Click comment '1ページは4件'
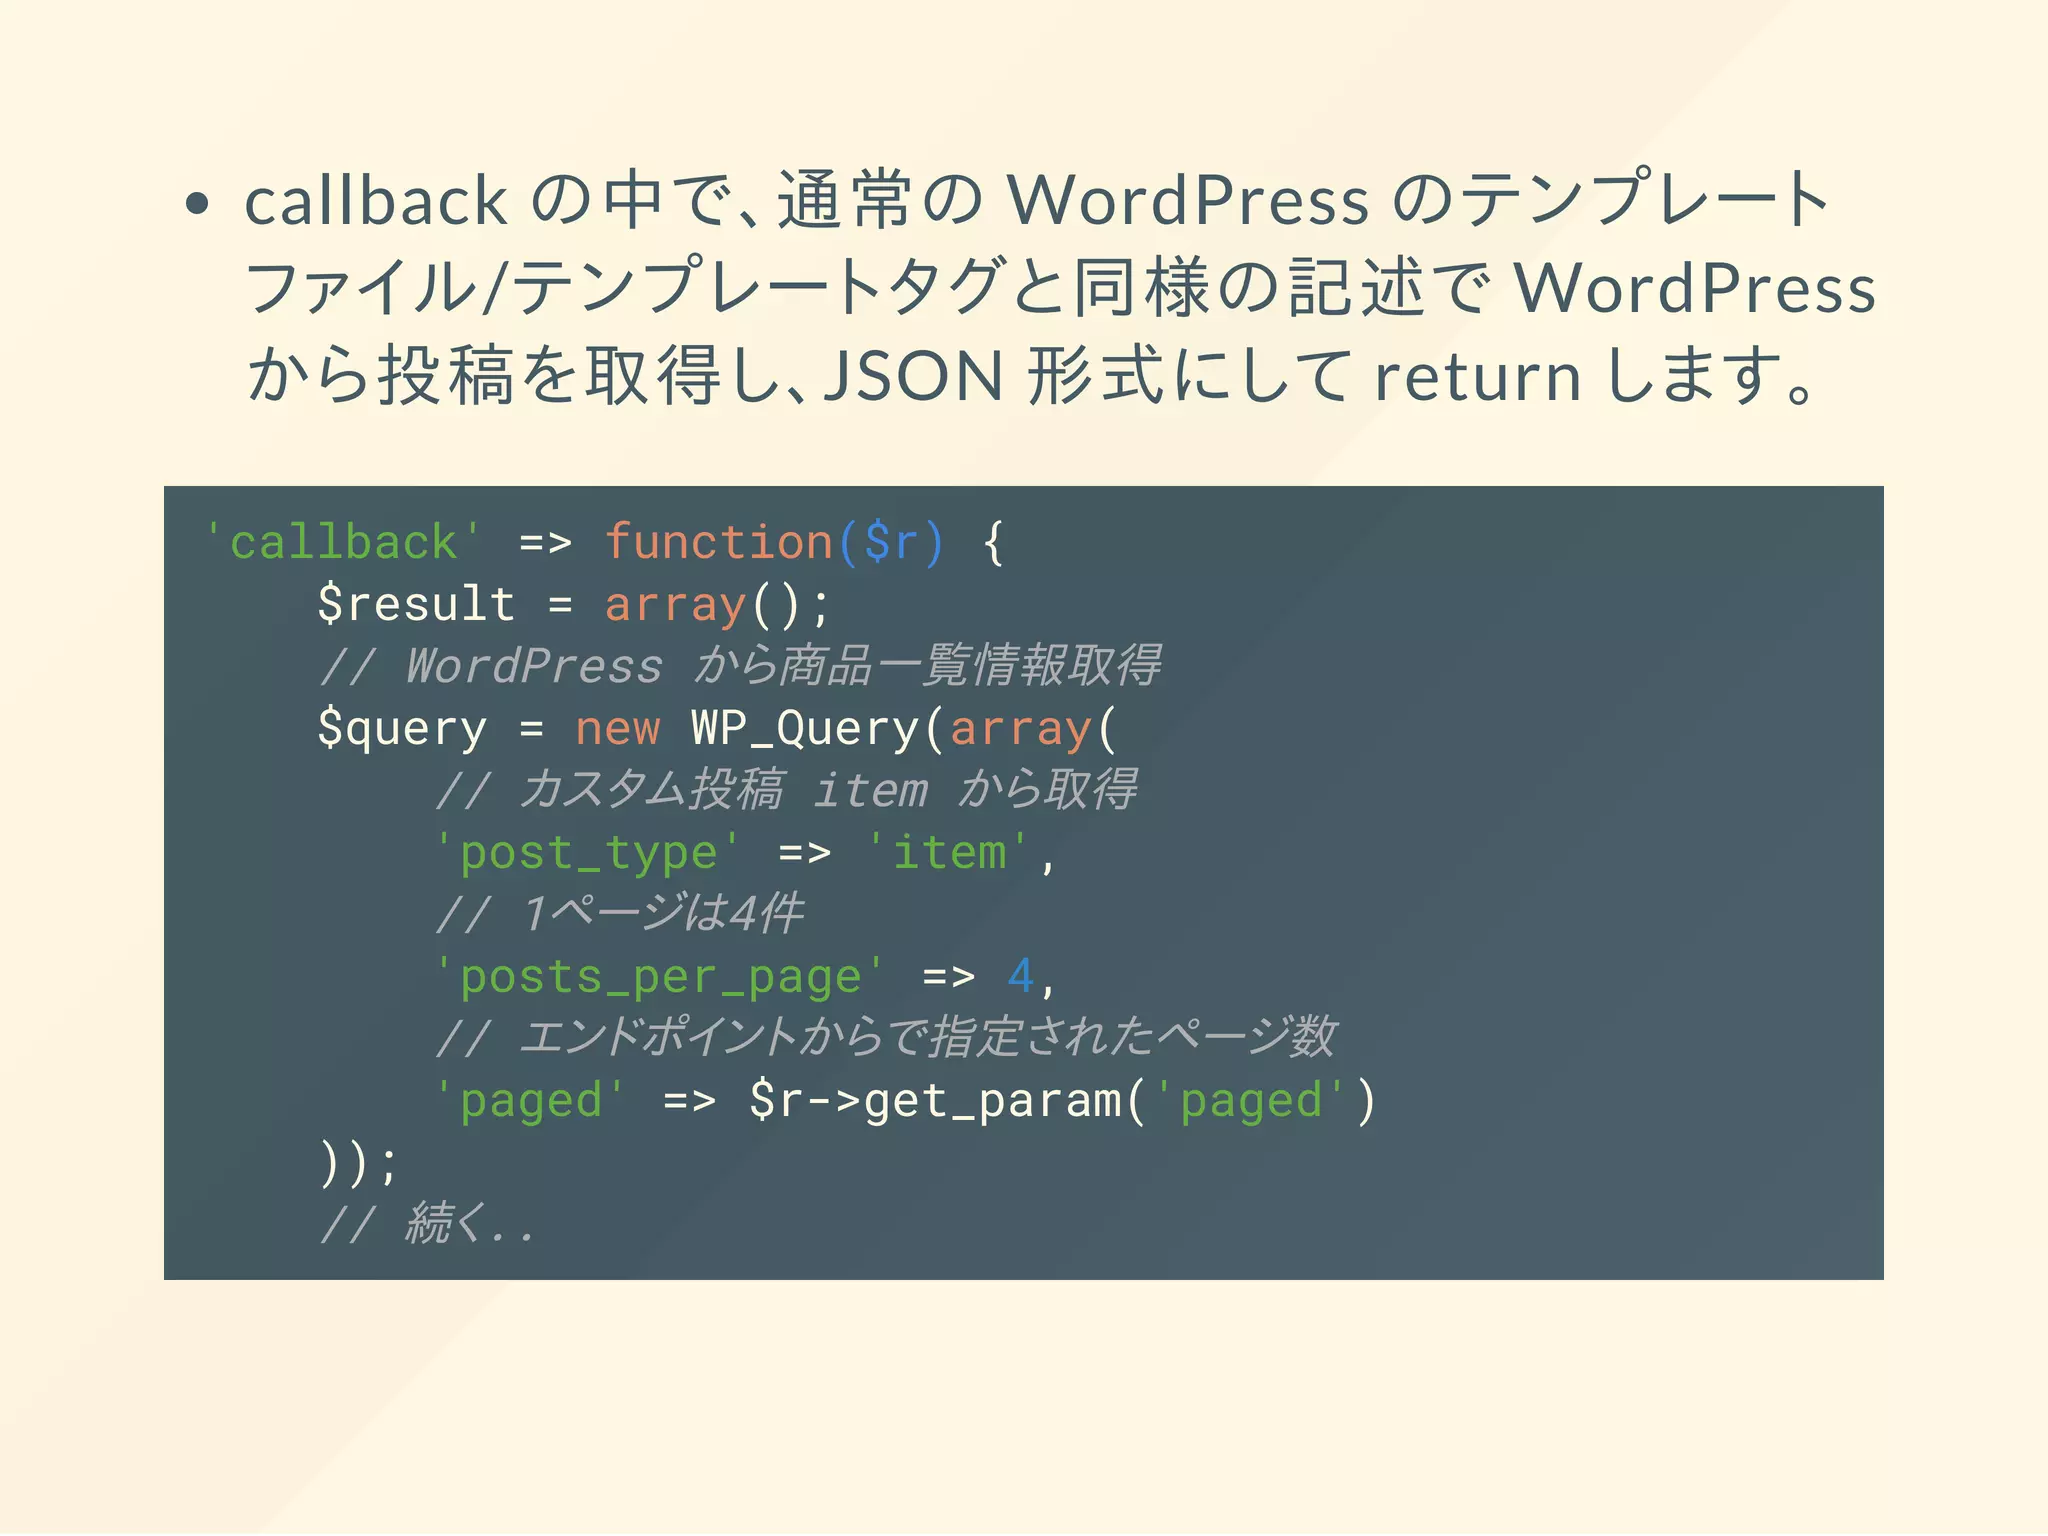 point(620,914)
